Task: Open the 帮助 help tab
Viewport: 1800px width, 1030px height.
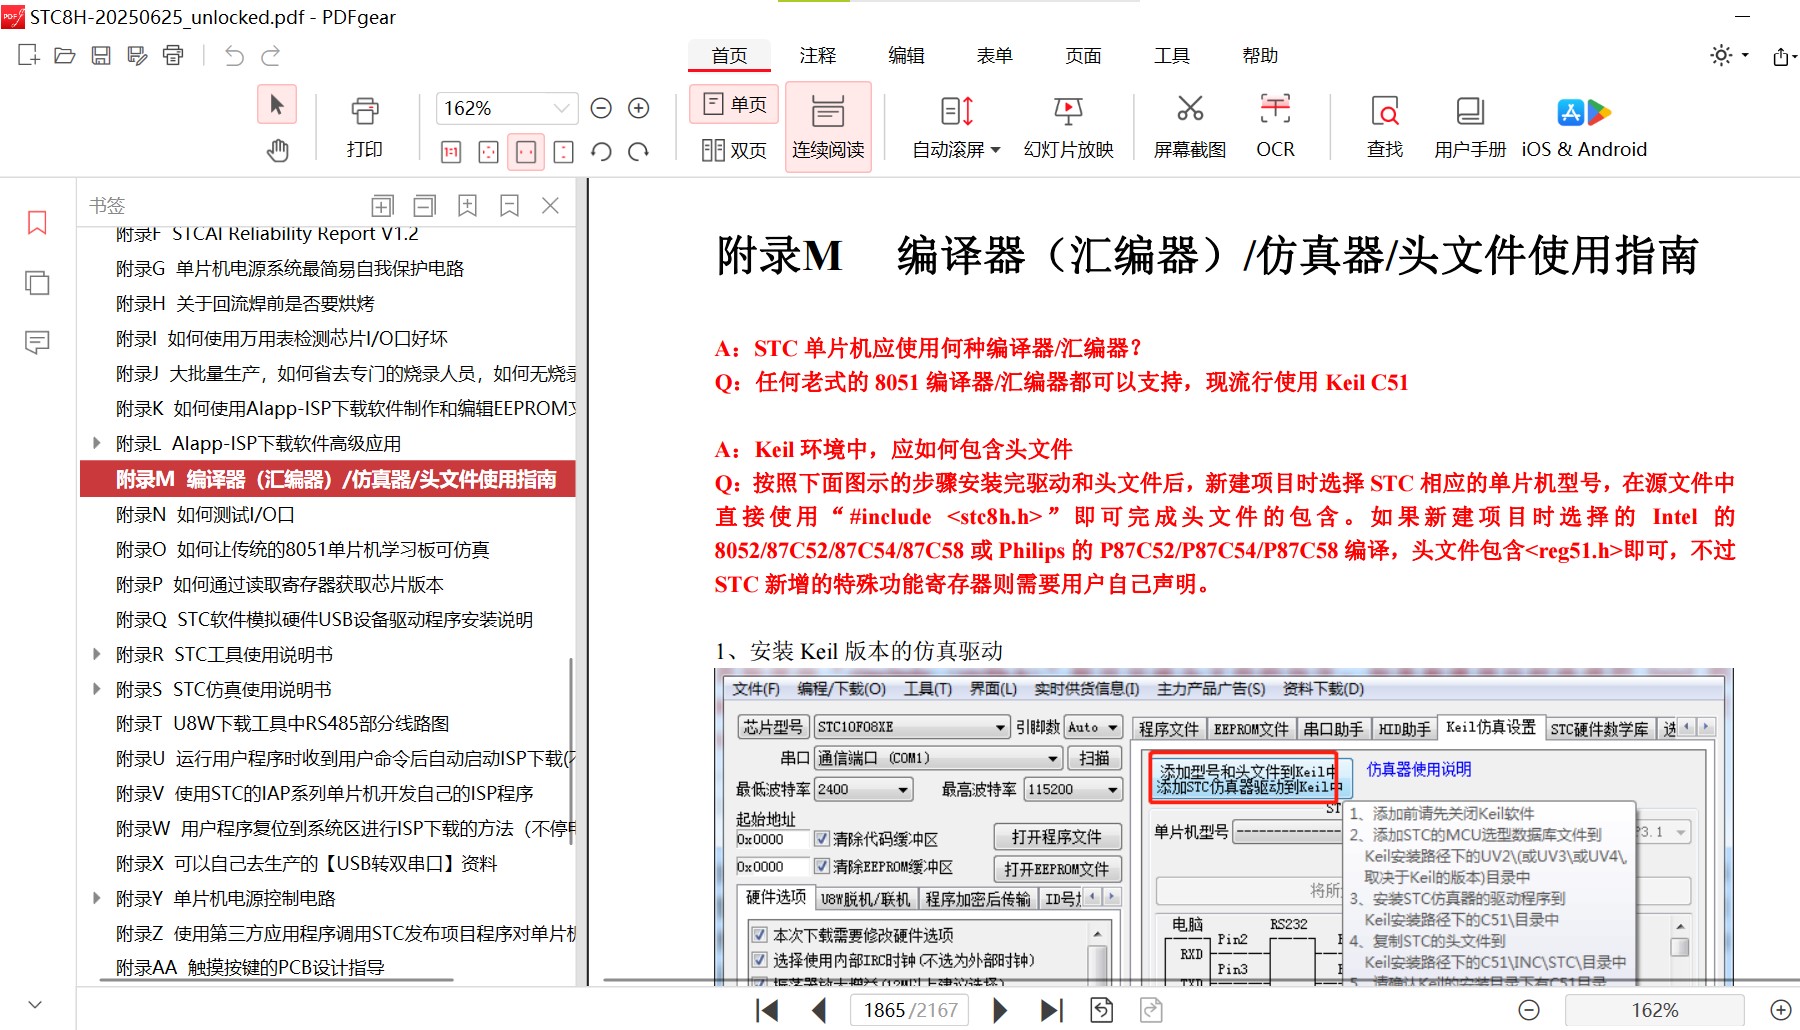Action: (1260, 56)
